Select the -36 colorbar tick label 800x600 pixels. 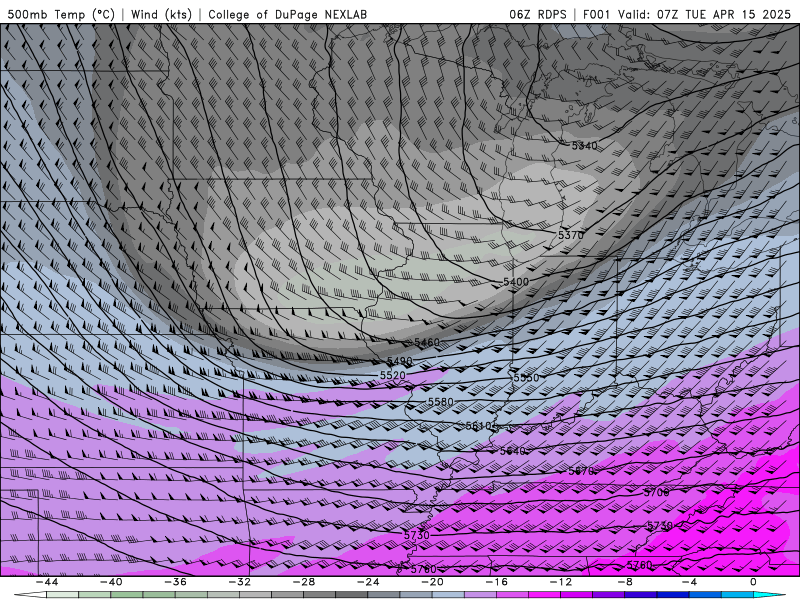click(176, 582)
